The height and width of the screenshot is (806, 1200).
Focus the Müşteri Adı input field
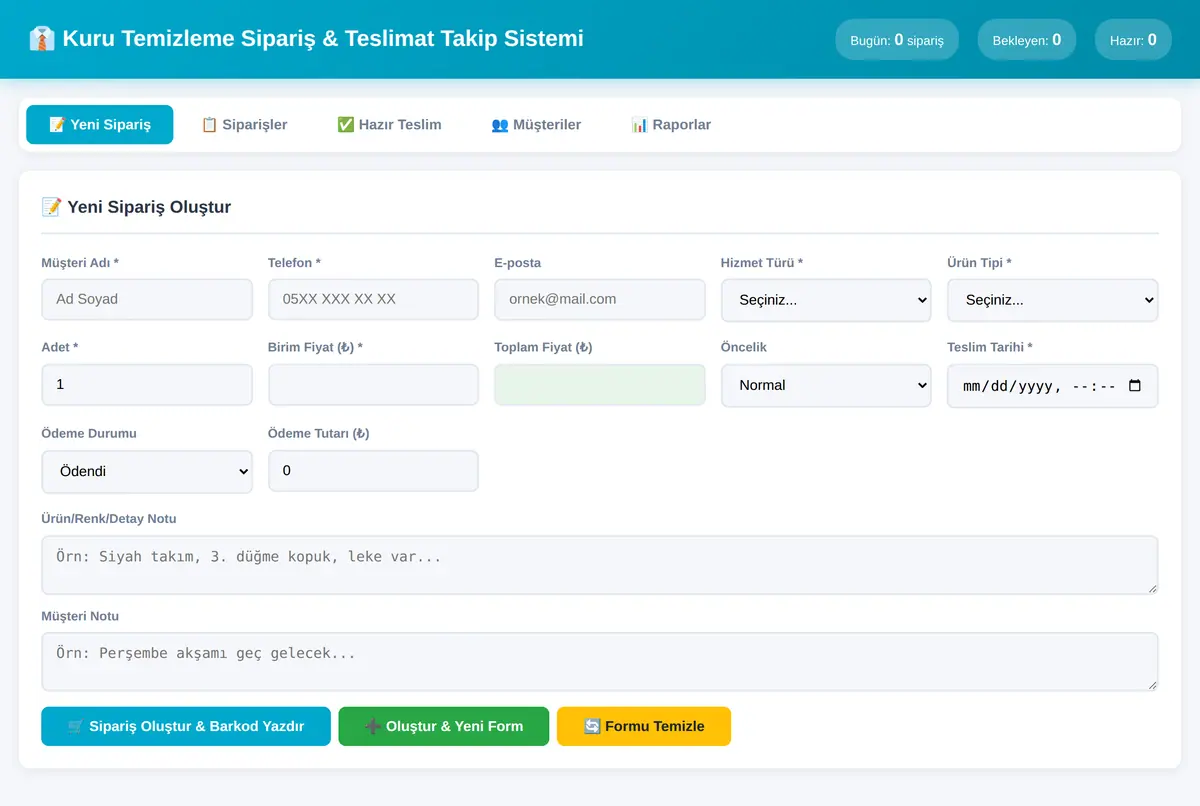pyautogui.click(x=147, y=299)
